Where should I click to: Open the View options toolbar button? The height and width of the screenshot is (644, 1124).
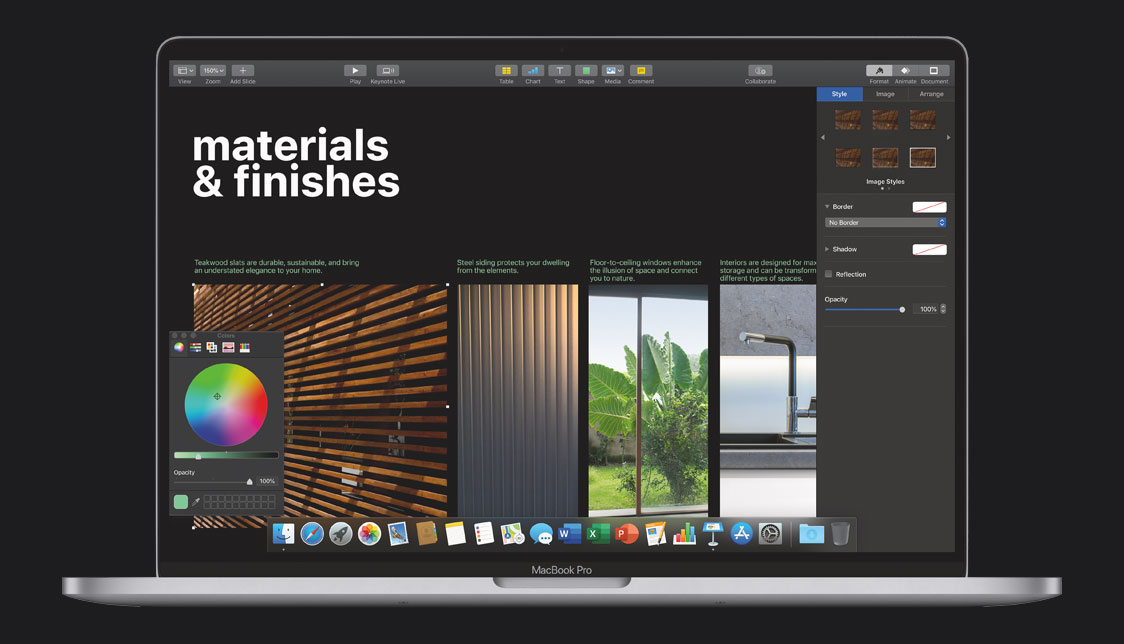tap(184, 70)
